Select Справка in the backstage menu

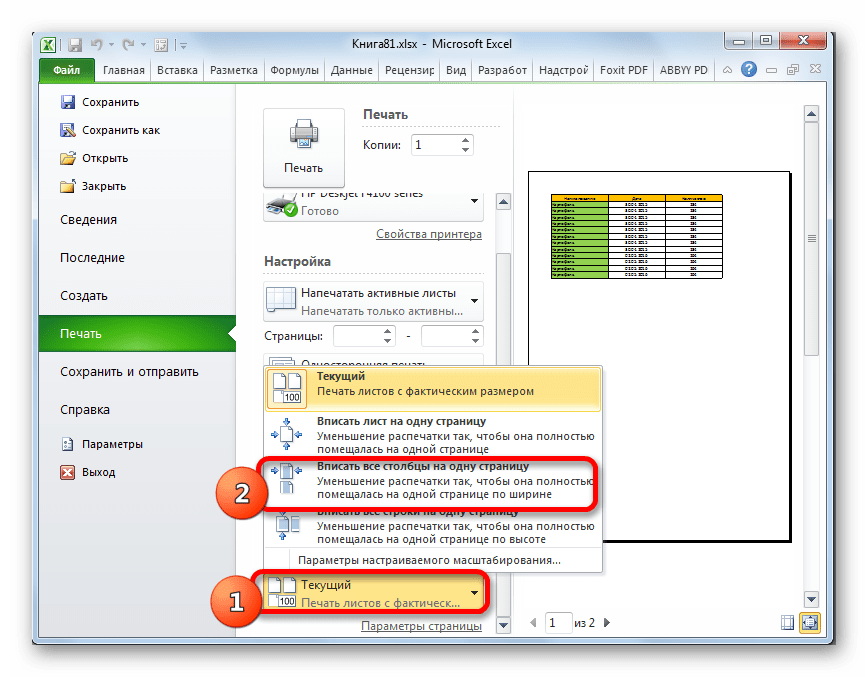(x=85, y=410)
